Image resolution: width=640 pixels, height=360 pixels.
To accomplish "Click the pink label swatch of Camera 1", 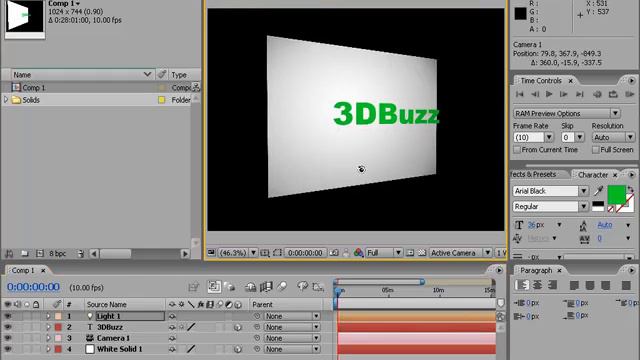I will point(58,338).
